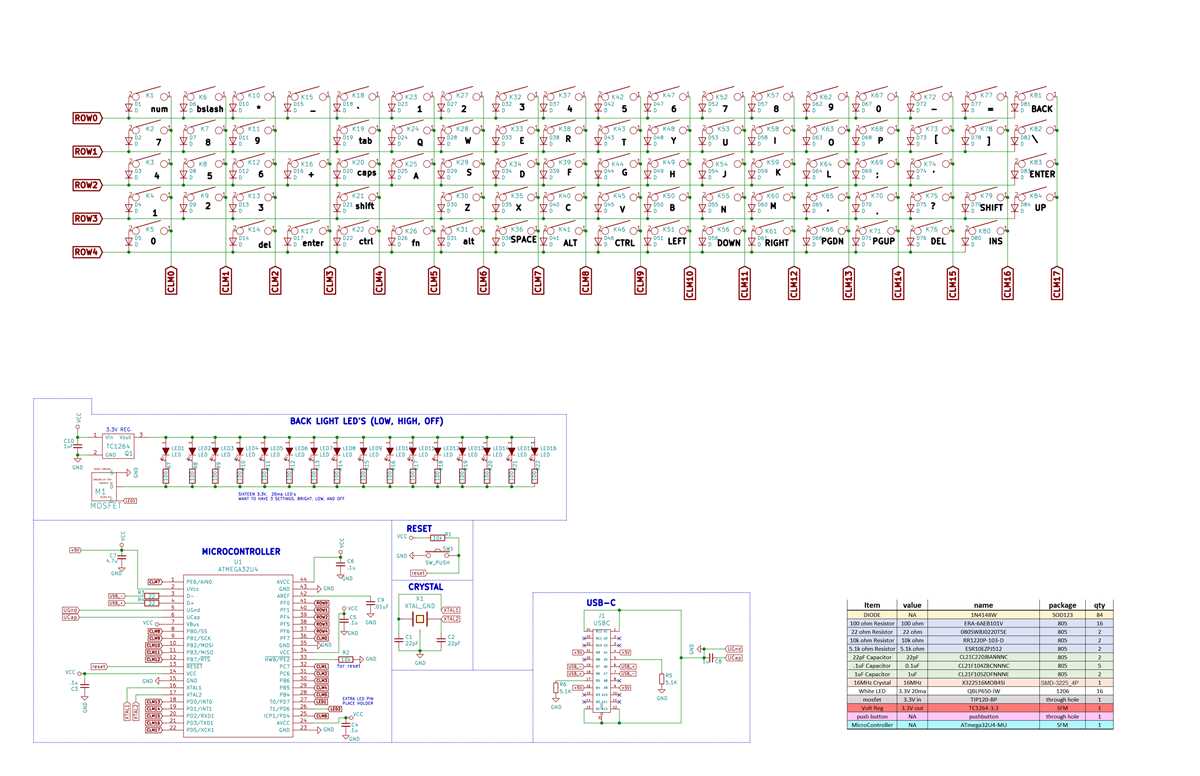
Task: Click the PGUP key label
Action: (883, 242)
